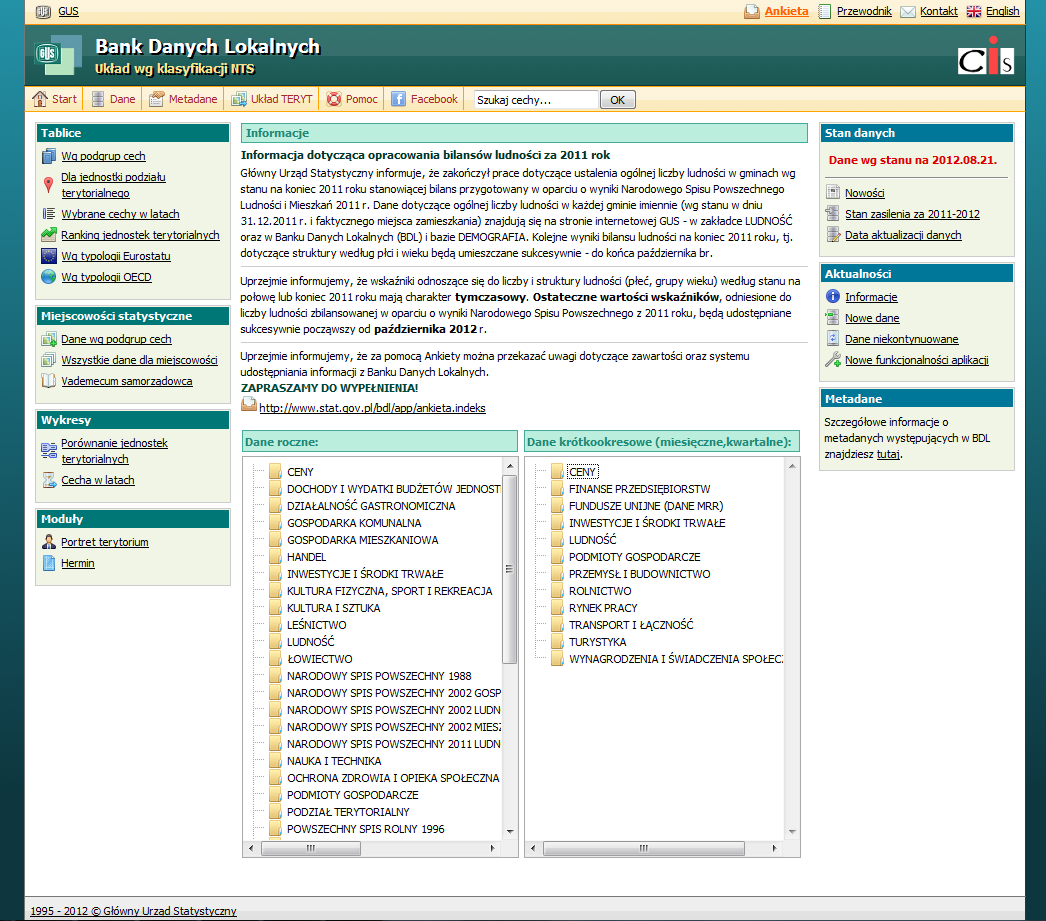Open the Dane menu item
The width and height of the screenshot is (1046, 921).
point(122,99)
